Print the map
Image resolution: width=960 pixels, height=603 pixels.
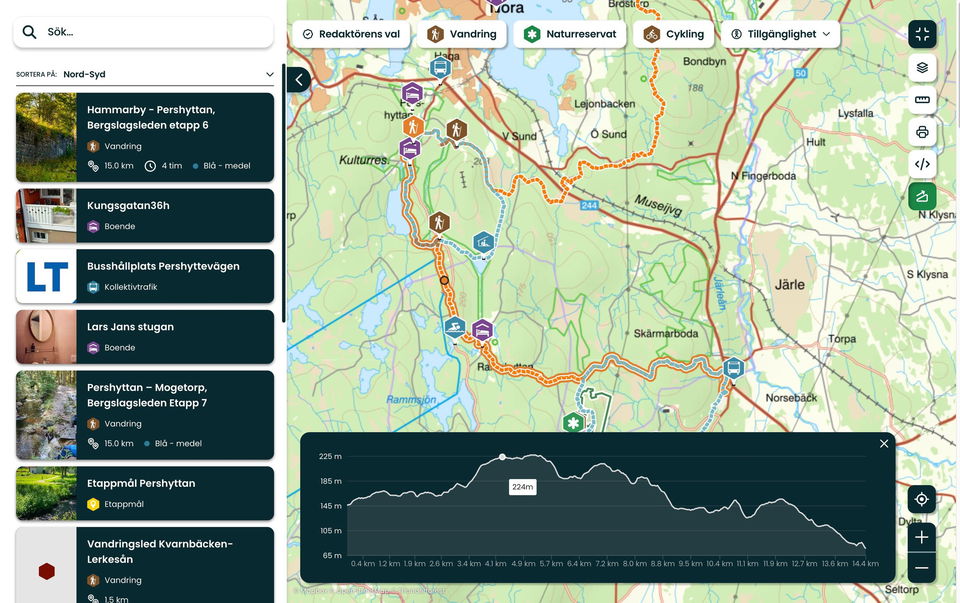coord(922,132)
